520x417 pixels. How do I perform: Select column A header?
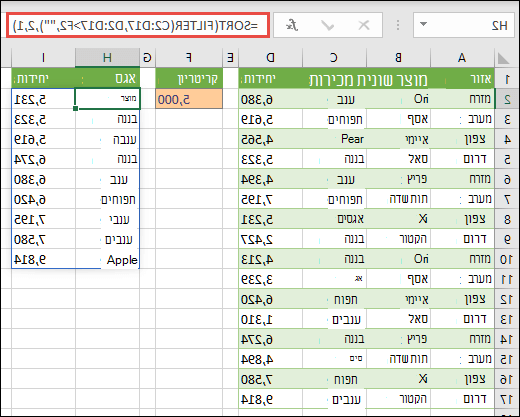[x=462, y=58]
